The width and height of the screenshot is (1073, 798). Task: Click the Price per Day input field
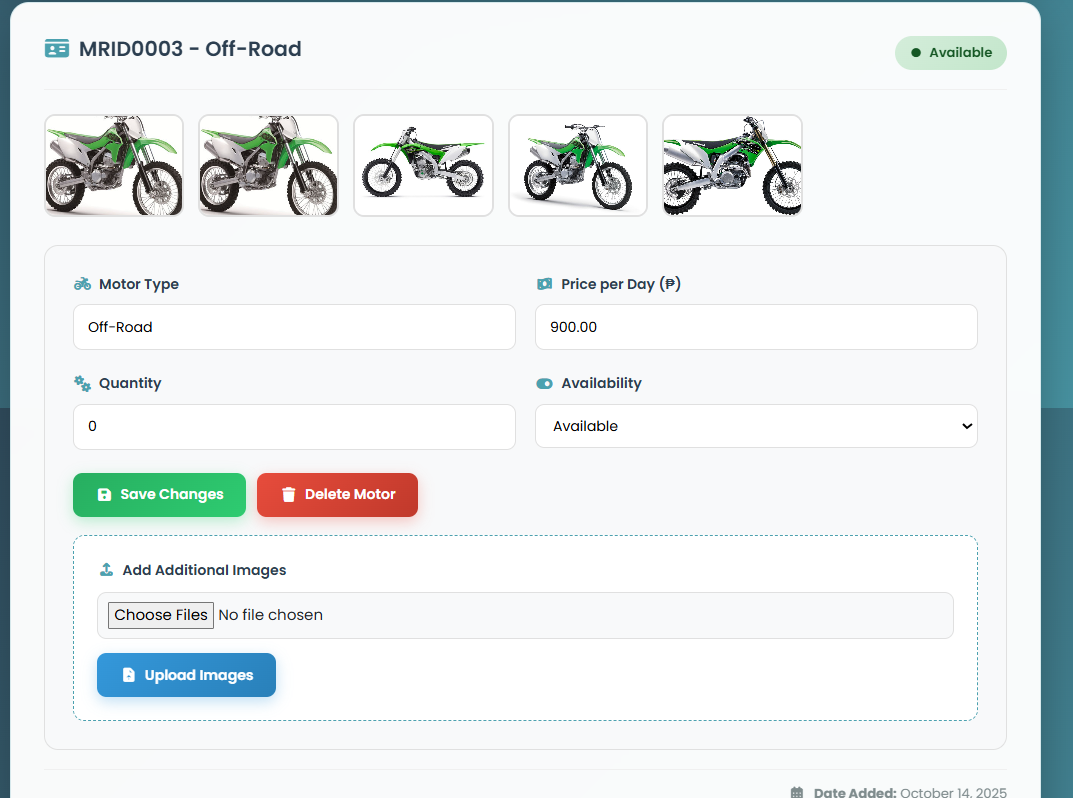click(756, 326)
